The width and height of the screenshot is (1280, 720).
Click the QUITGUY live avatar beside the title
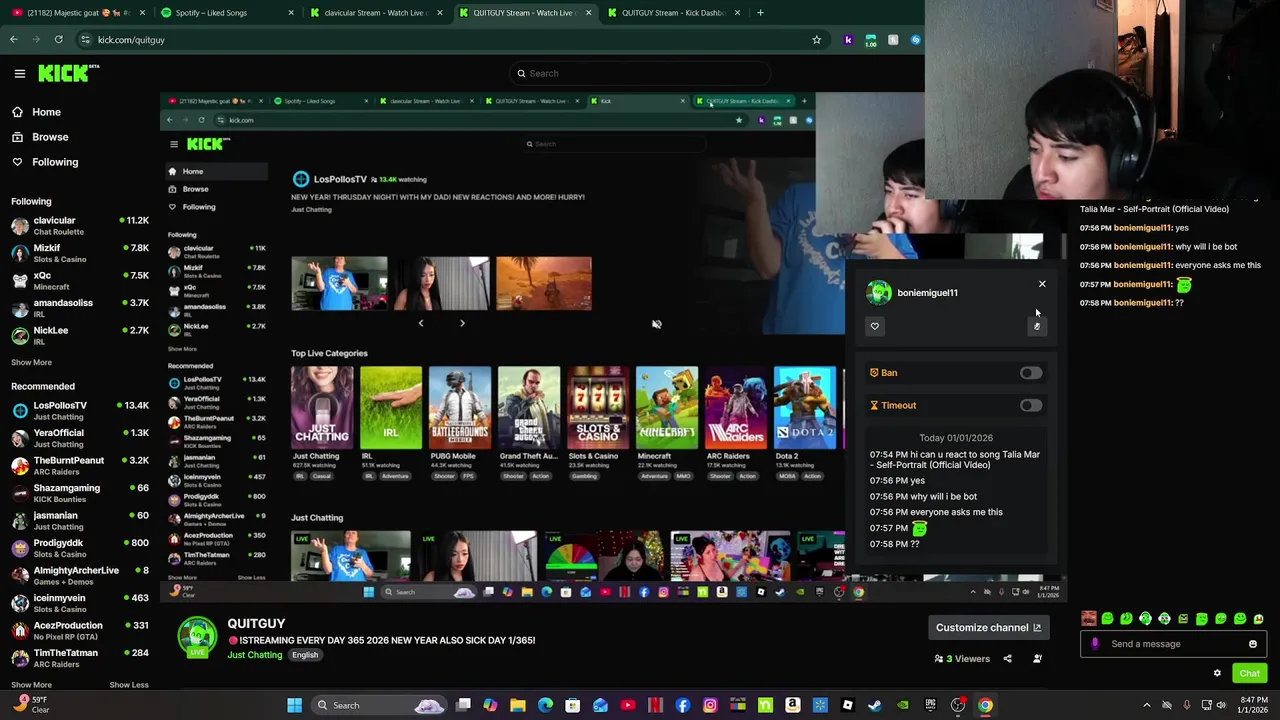pyautogui.click(x=197, y=639)
